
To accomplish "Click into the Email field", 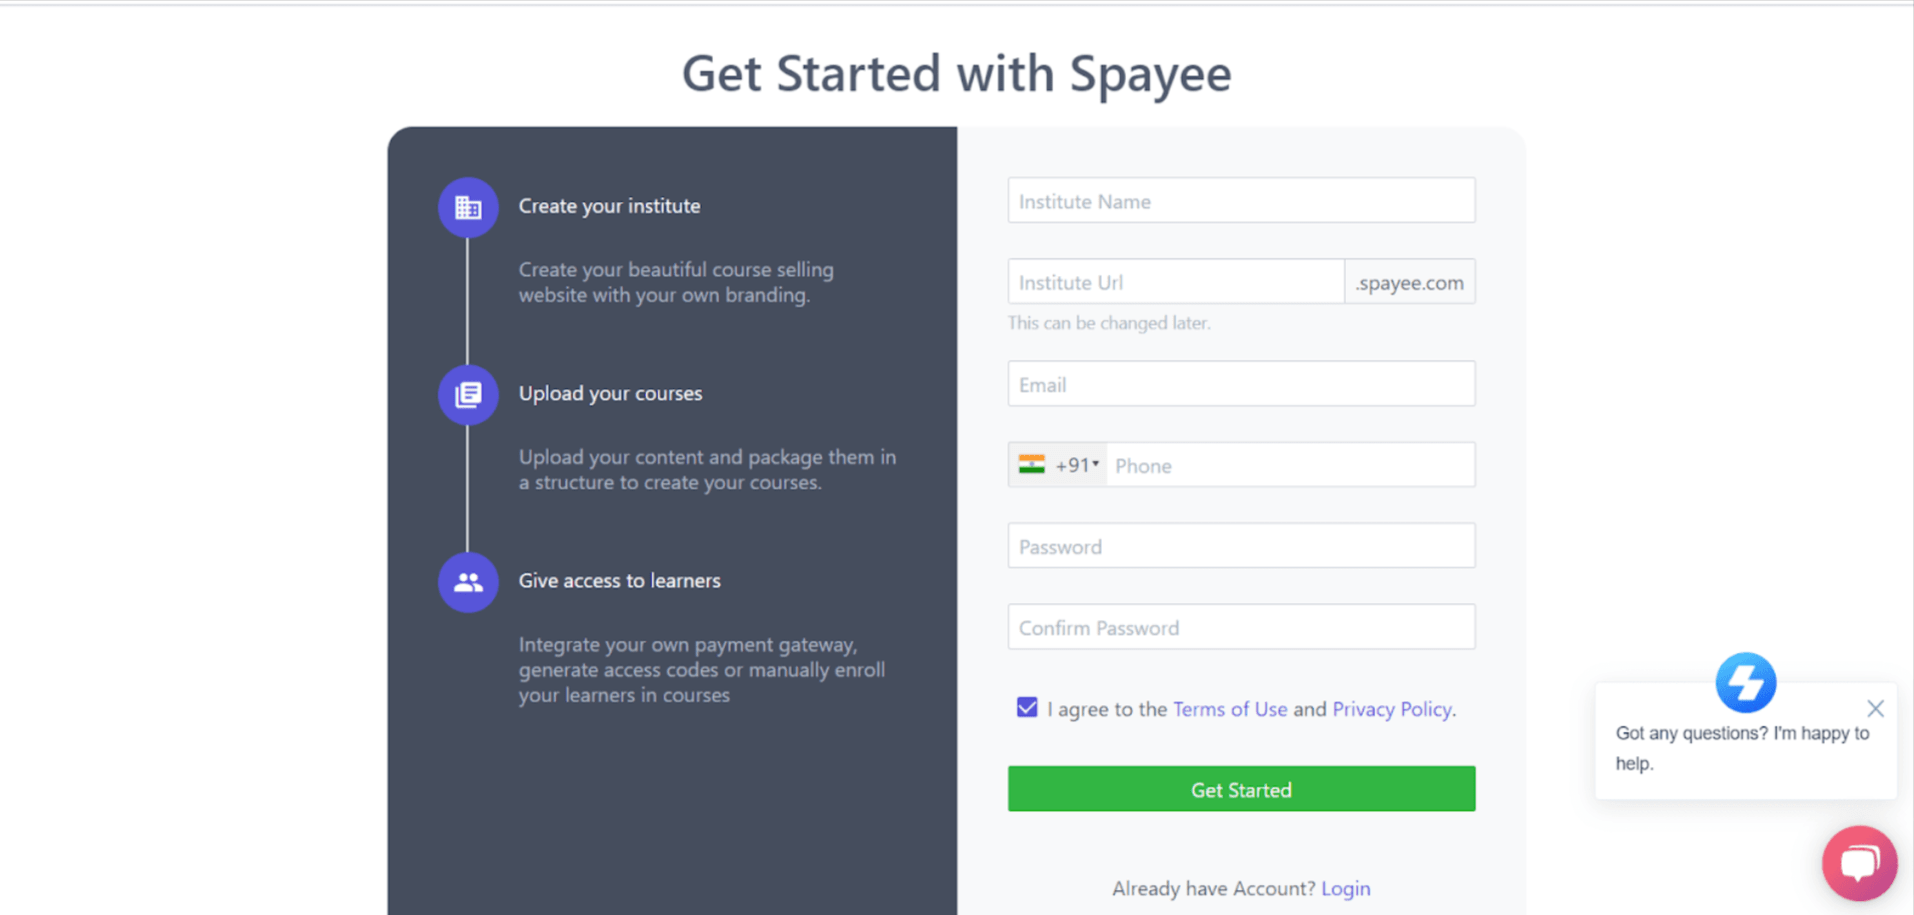I will 1241,384.
